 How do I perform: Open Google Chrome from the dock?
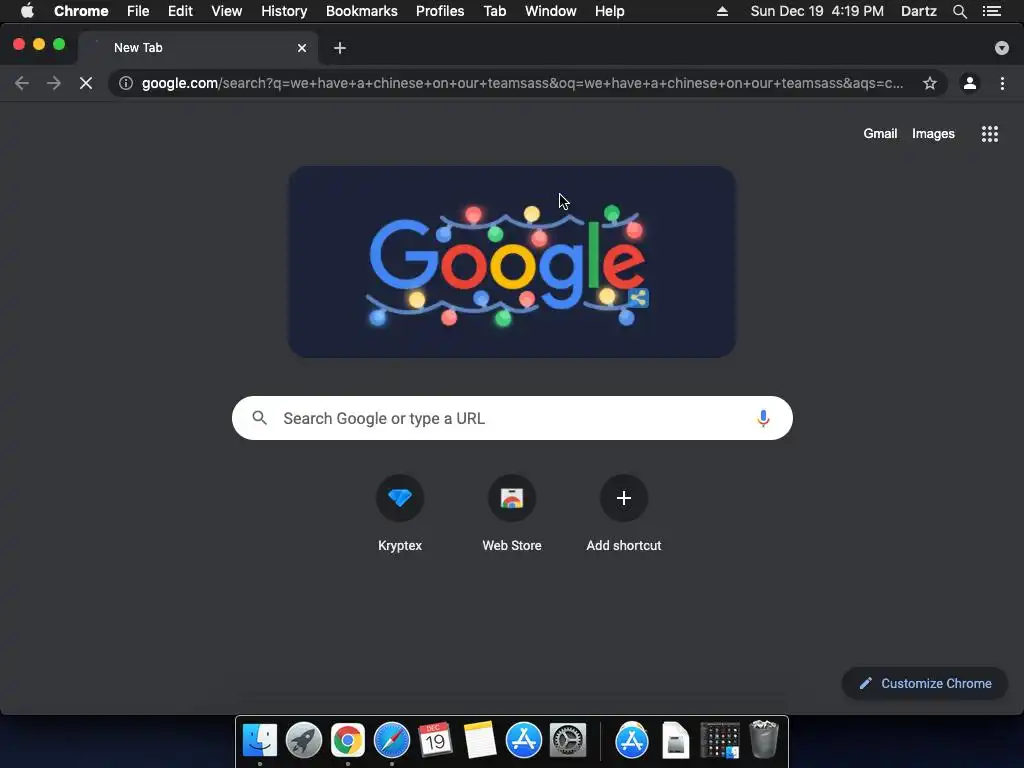coord(347,741)
